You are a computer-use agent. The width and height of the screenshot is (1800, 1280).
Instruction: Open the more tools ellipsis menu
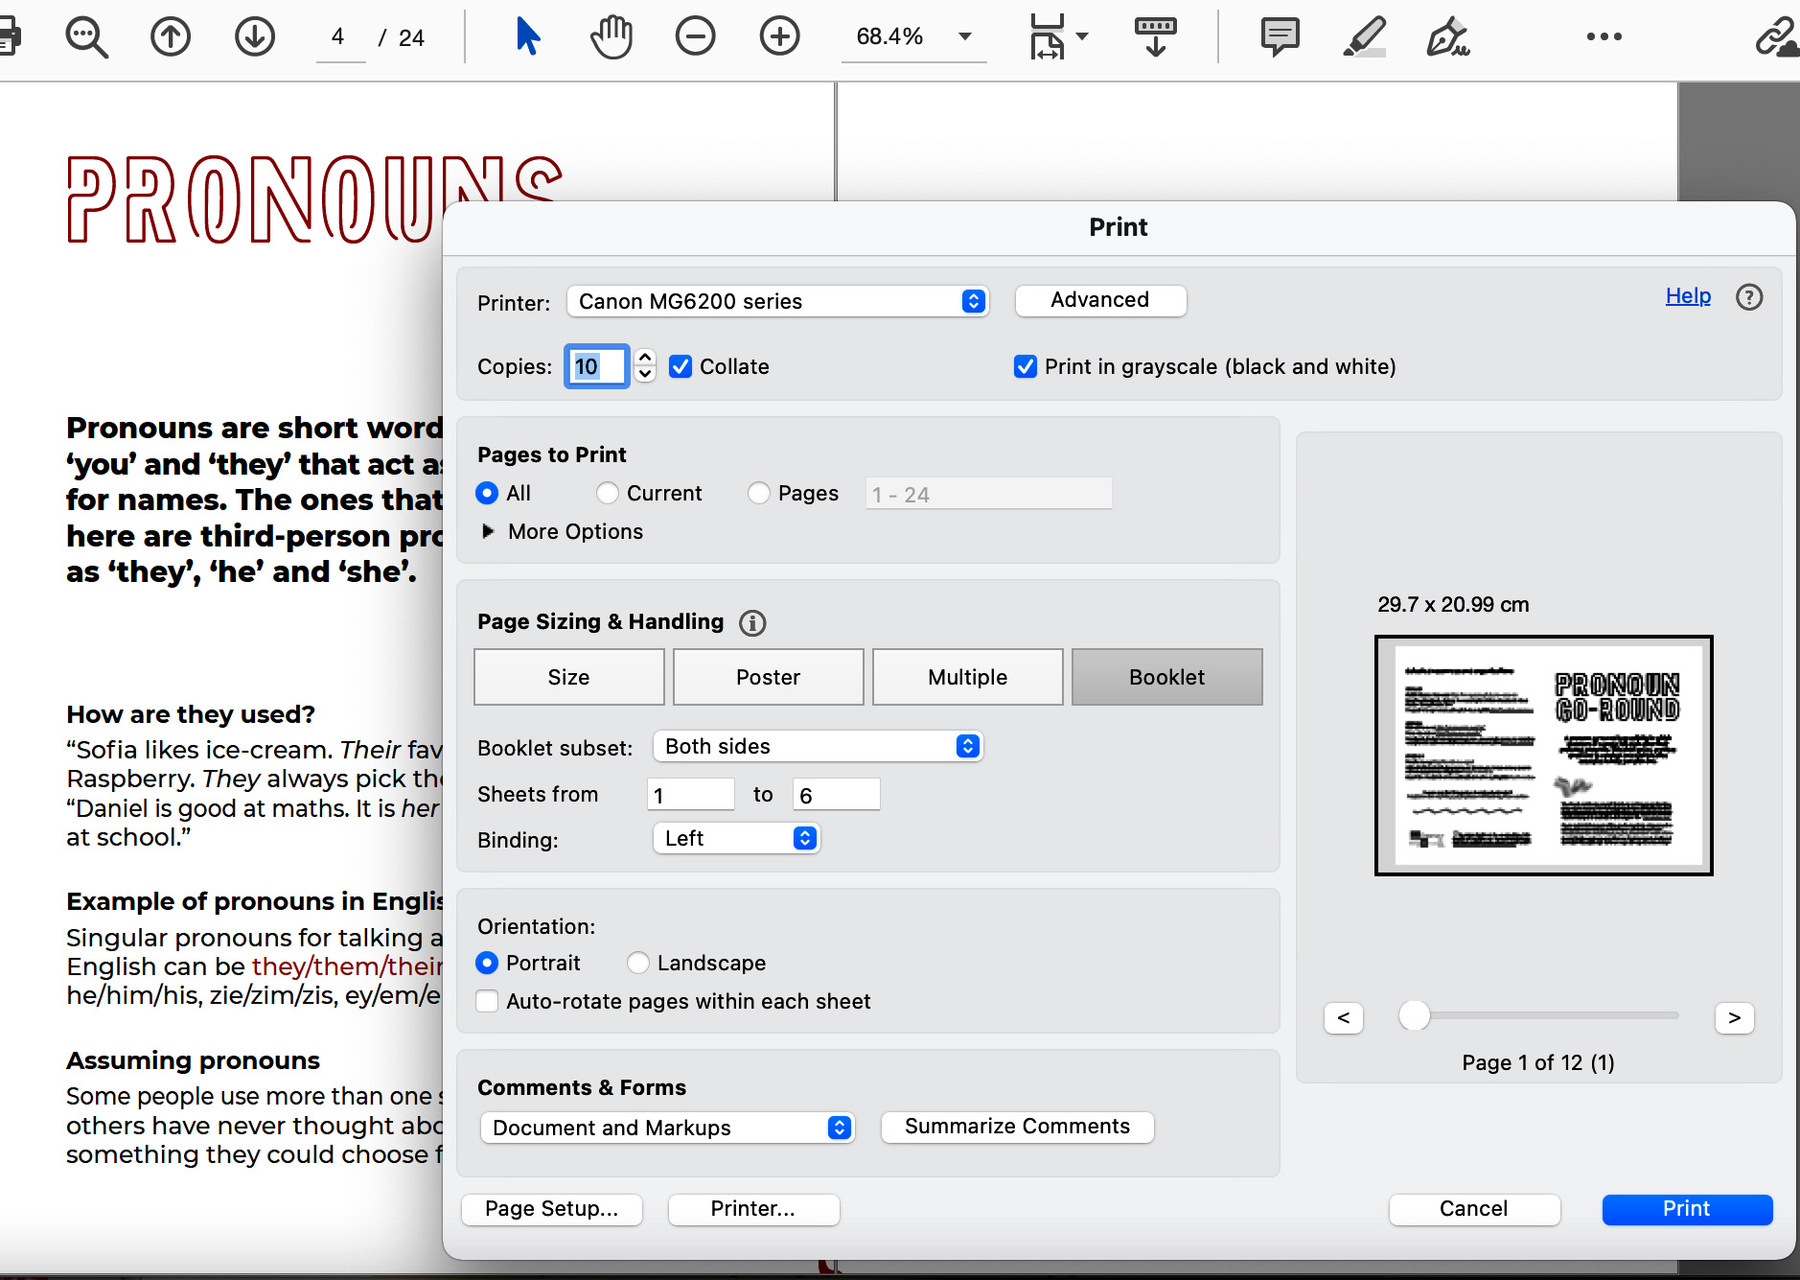pyautogui.click(x=1604, y=37)
